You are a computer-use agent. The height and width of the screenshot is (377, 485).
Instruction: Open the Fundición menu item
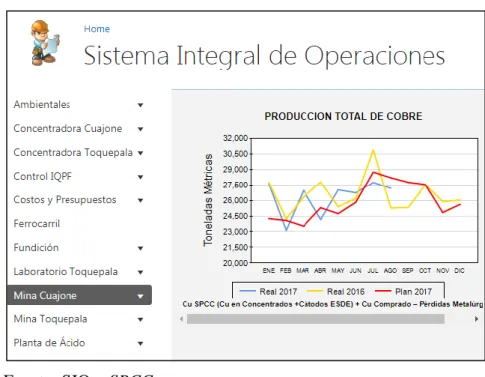(x=36, y=248)
